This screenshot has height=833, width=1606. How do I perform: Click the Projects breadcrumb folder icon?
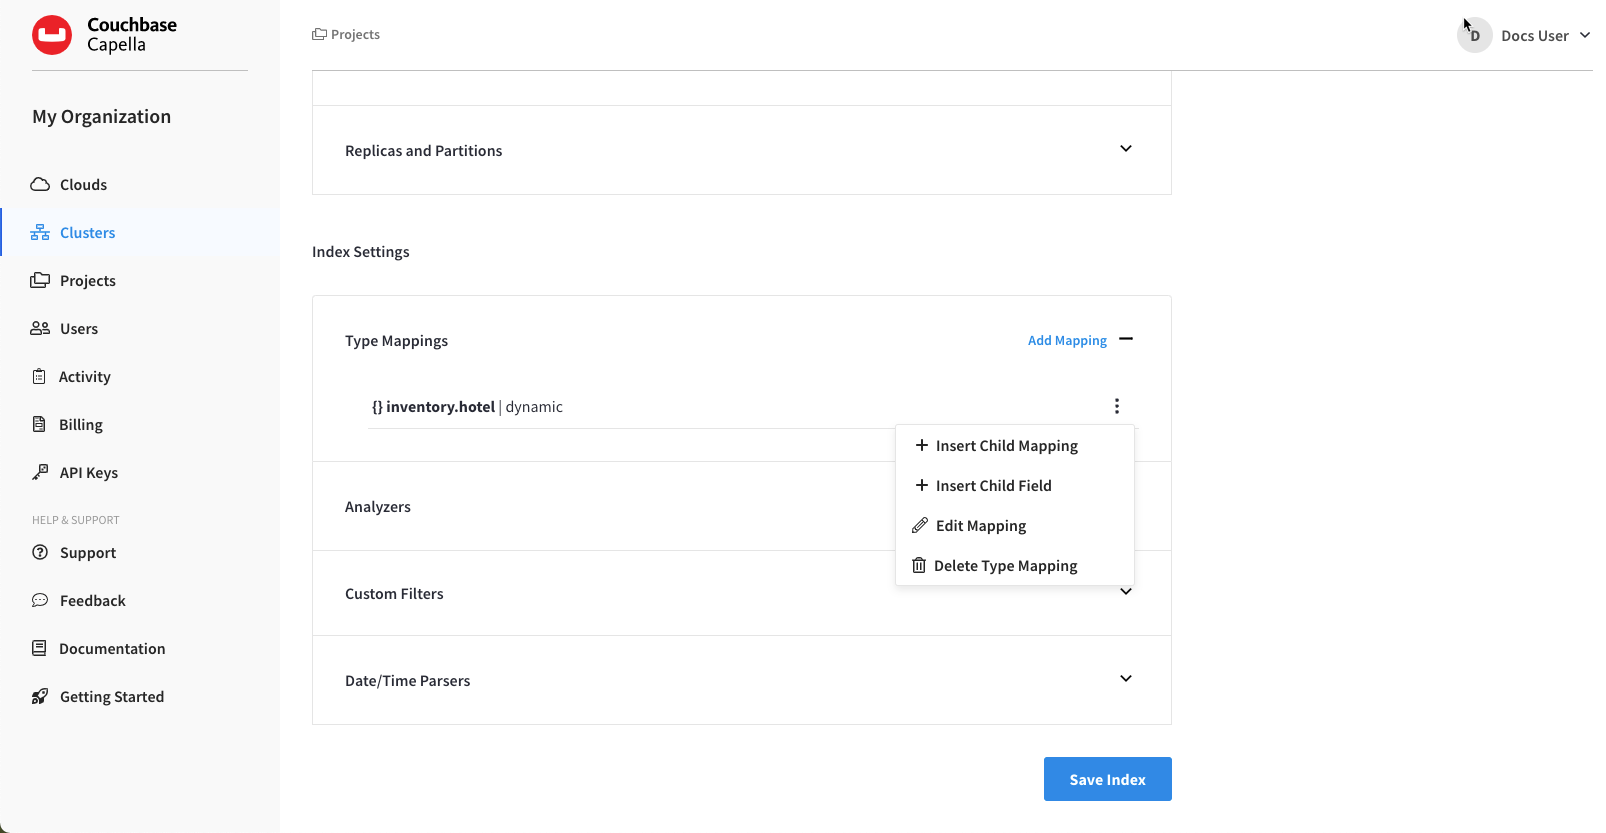point(319,34)
